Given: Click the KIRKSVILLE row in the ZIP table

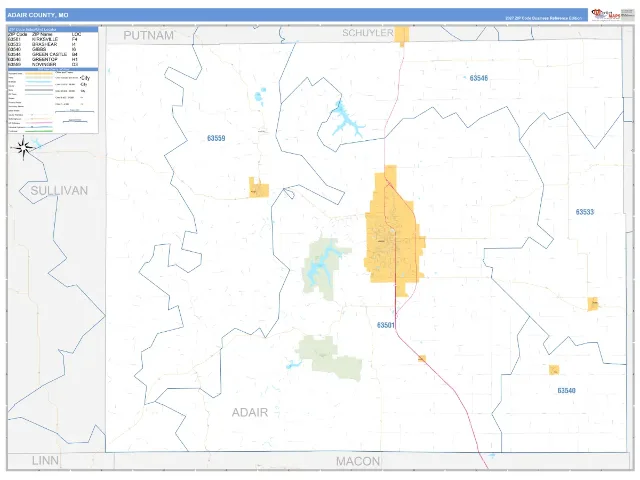Looking at the screenshot, I should pos(53,39).
